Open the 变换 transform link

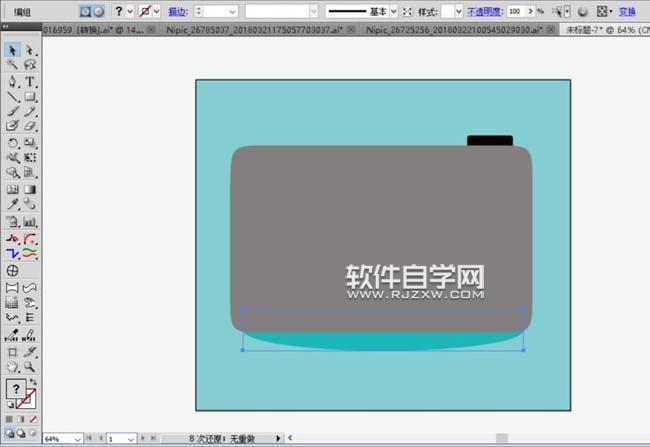[627, 12]
